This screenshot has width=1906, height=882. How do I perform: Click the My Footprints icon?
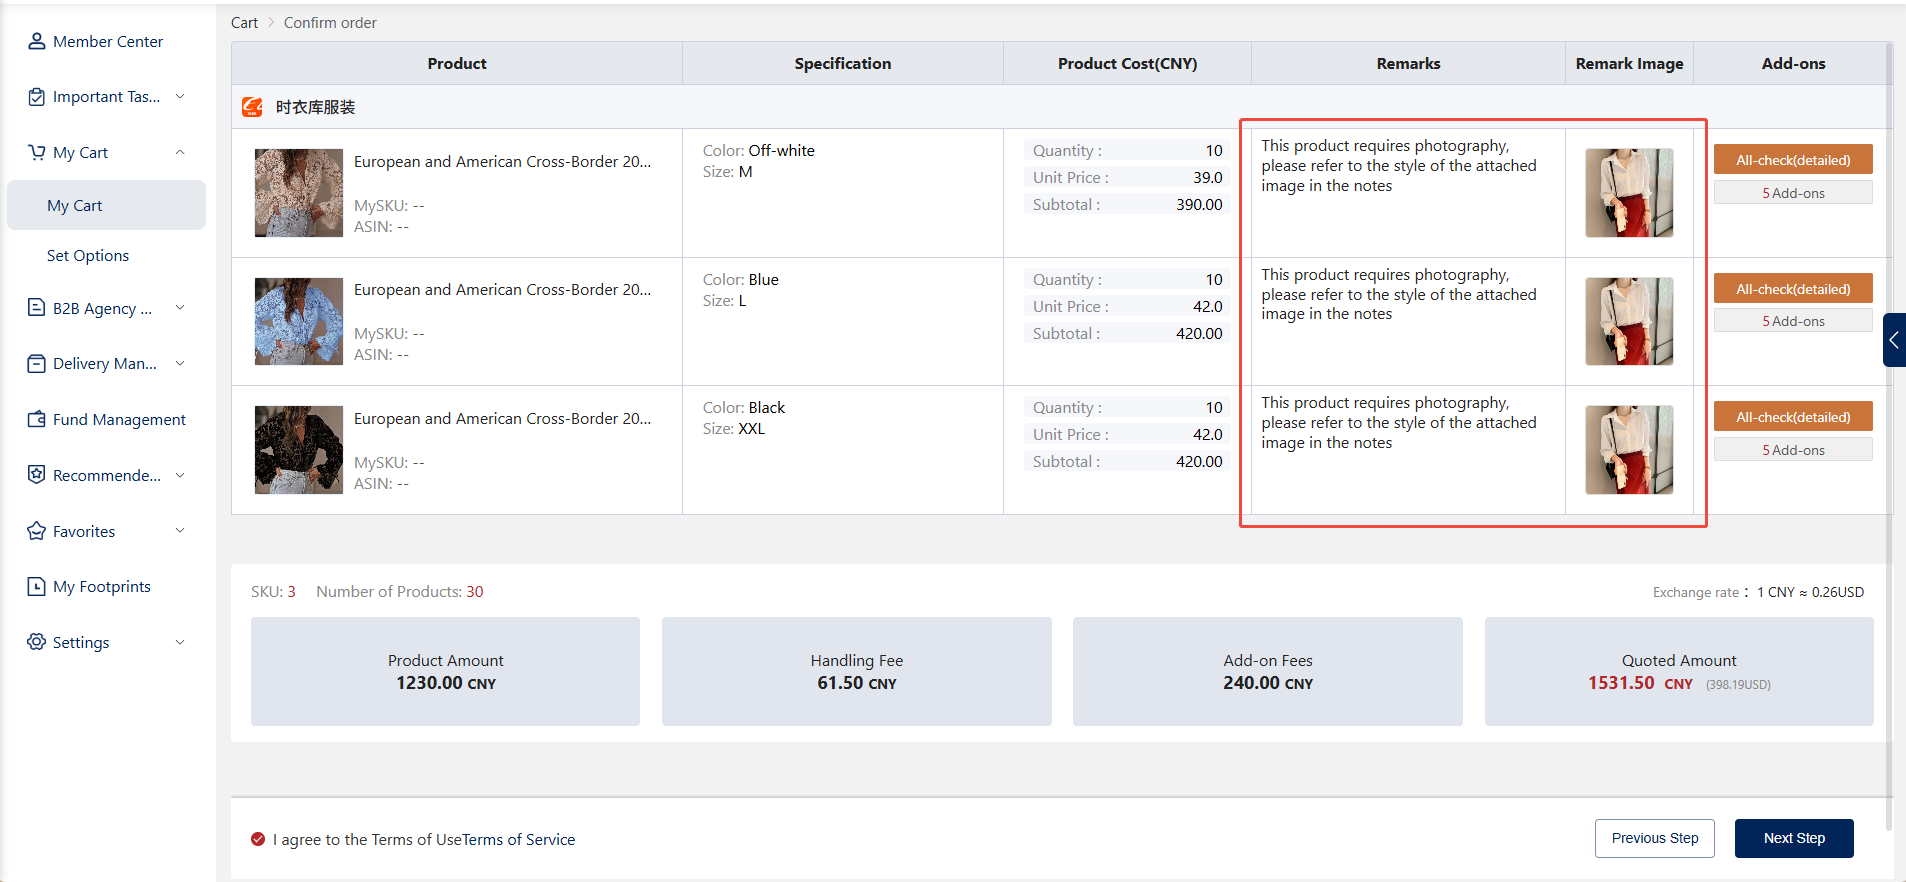click(37, 586)
